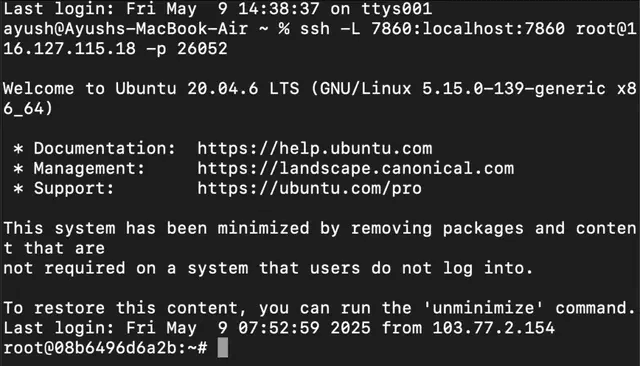Click the blinking cursor block at the prompt
This screenshot has width=640, height=366.
223,348
